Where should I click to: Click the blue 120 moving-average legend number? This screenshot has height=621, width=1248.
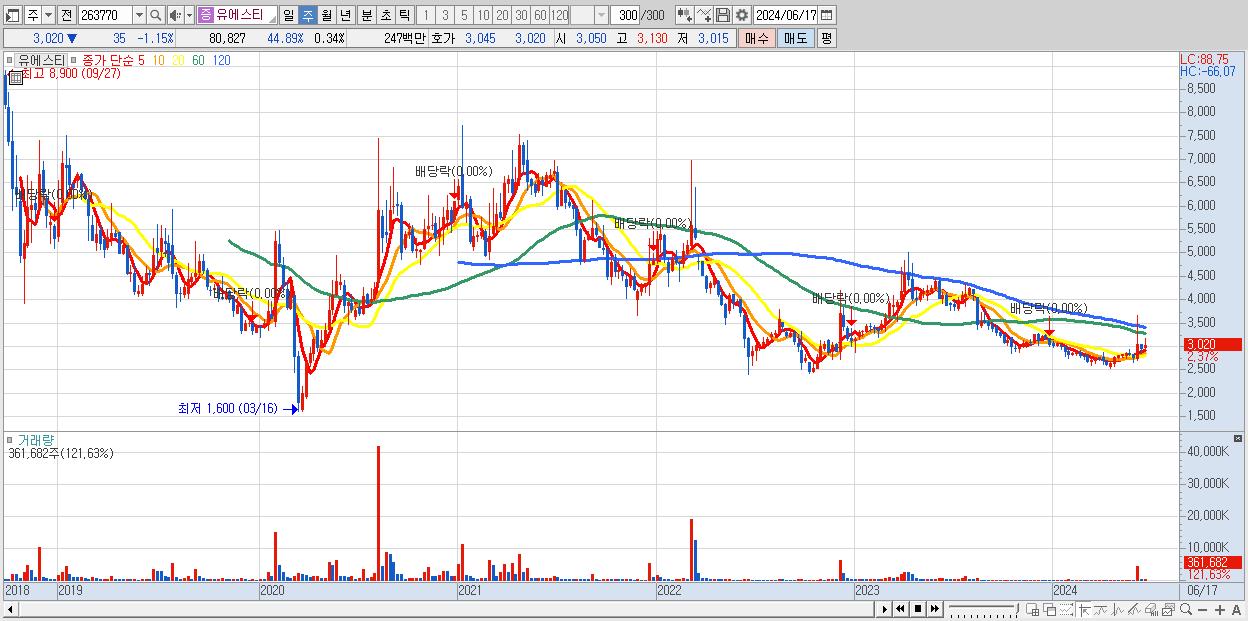[x=223, y=60]
